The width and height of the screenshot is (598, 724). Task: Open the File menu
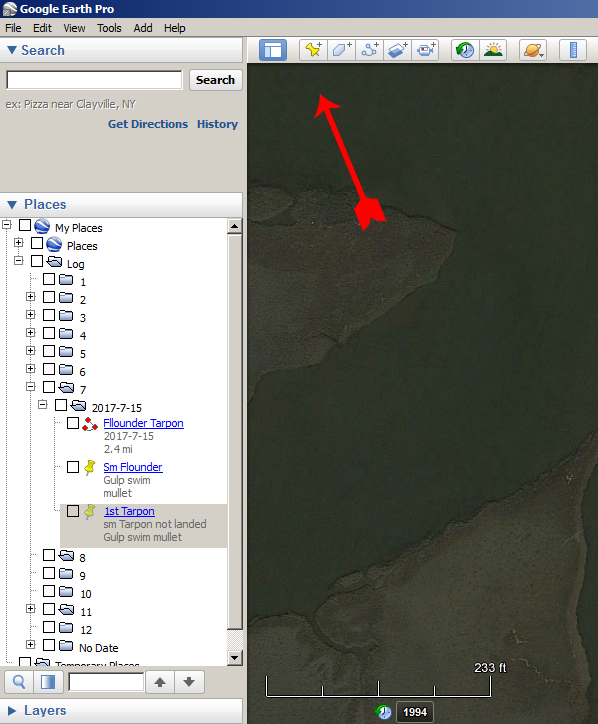pos(13,28)
